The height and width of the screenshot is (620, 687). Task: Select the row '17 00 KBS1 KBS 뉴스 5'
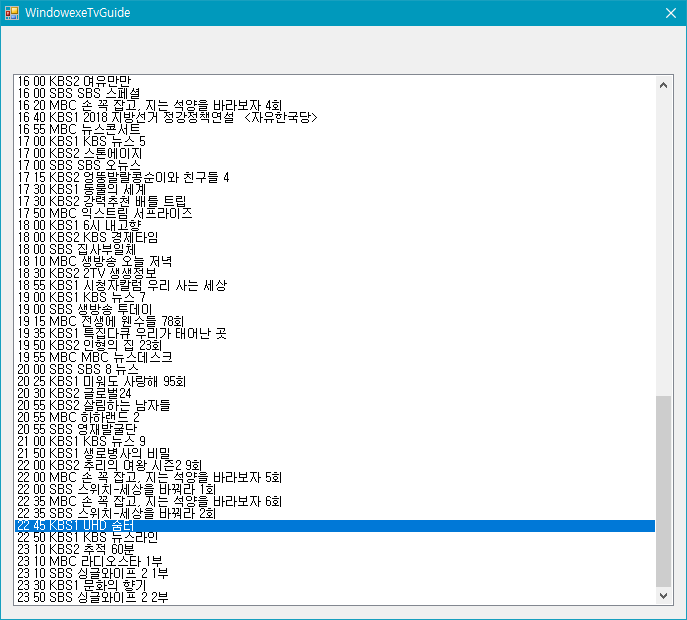[x=335, y=142]
